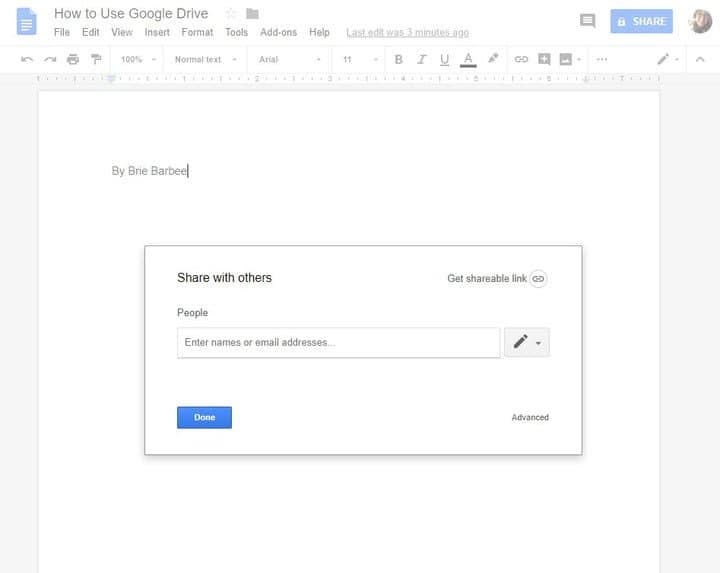720x573 pixels.
Task: Star the document title
Action: 231,14
